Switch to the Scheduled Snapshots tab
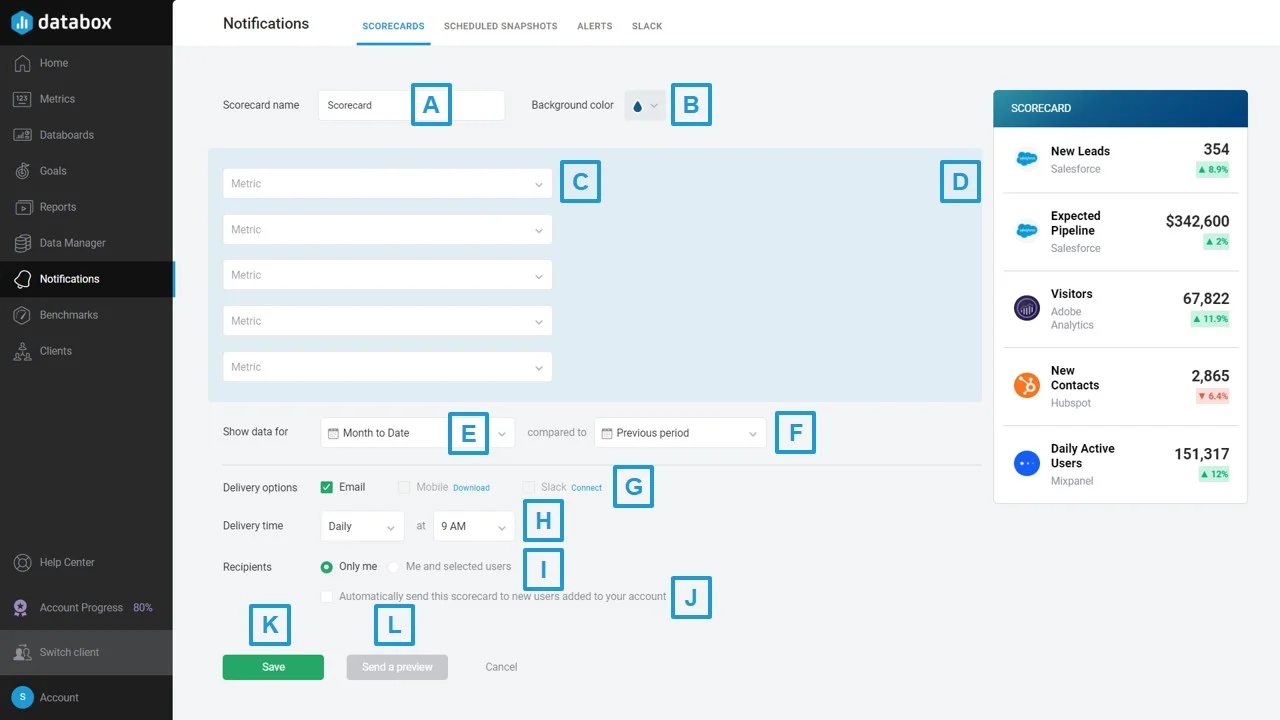The height and width of the screenshot is (720, 1280). [x=500, y=26]
